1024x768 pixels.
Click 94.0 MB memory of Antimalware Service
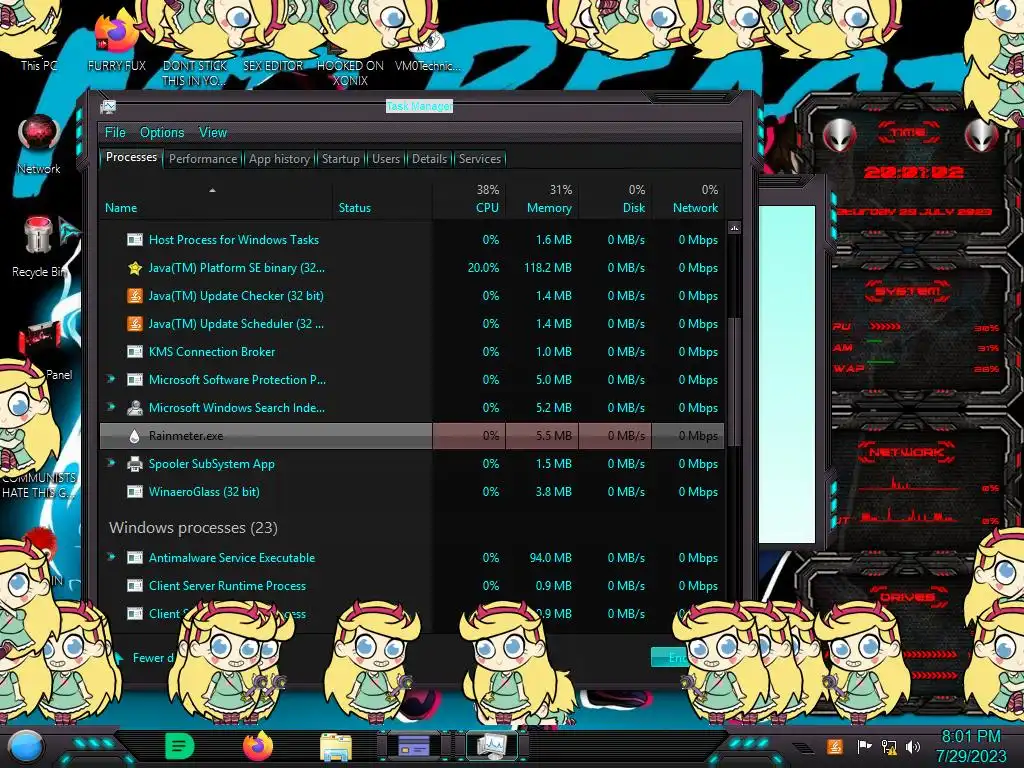coord(551,558)
